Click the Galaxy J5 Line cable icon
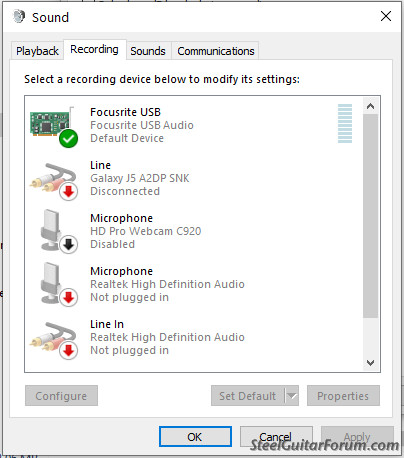404x458 pixels. click(x=53, y=178)
